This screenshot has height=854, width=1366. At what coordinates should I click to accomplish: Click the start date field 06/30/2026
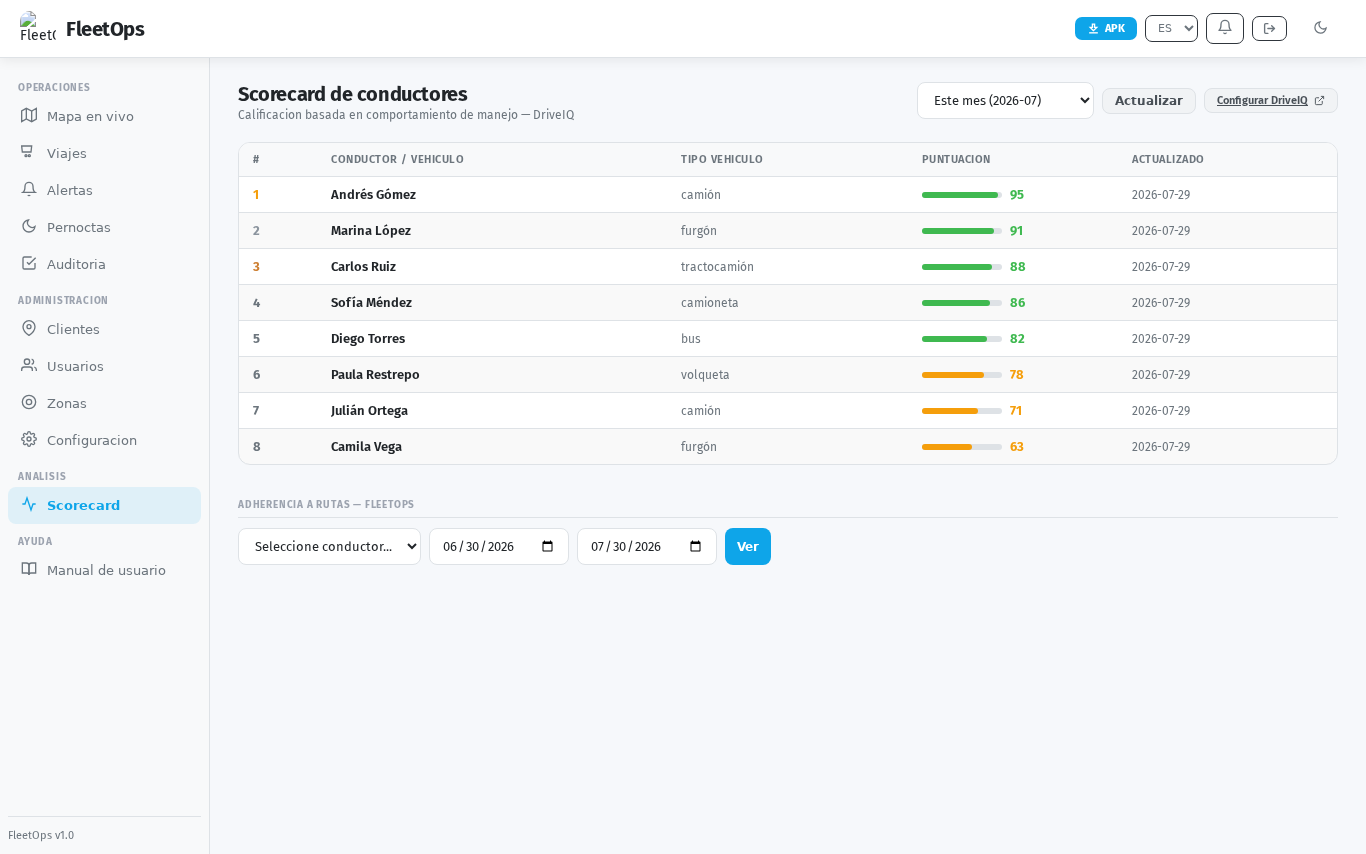[x=498, y=546]
